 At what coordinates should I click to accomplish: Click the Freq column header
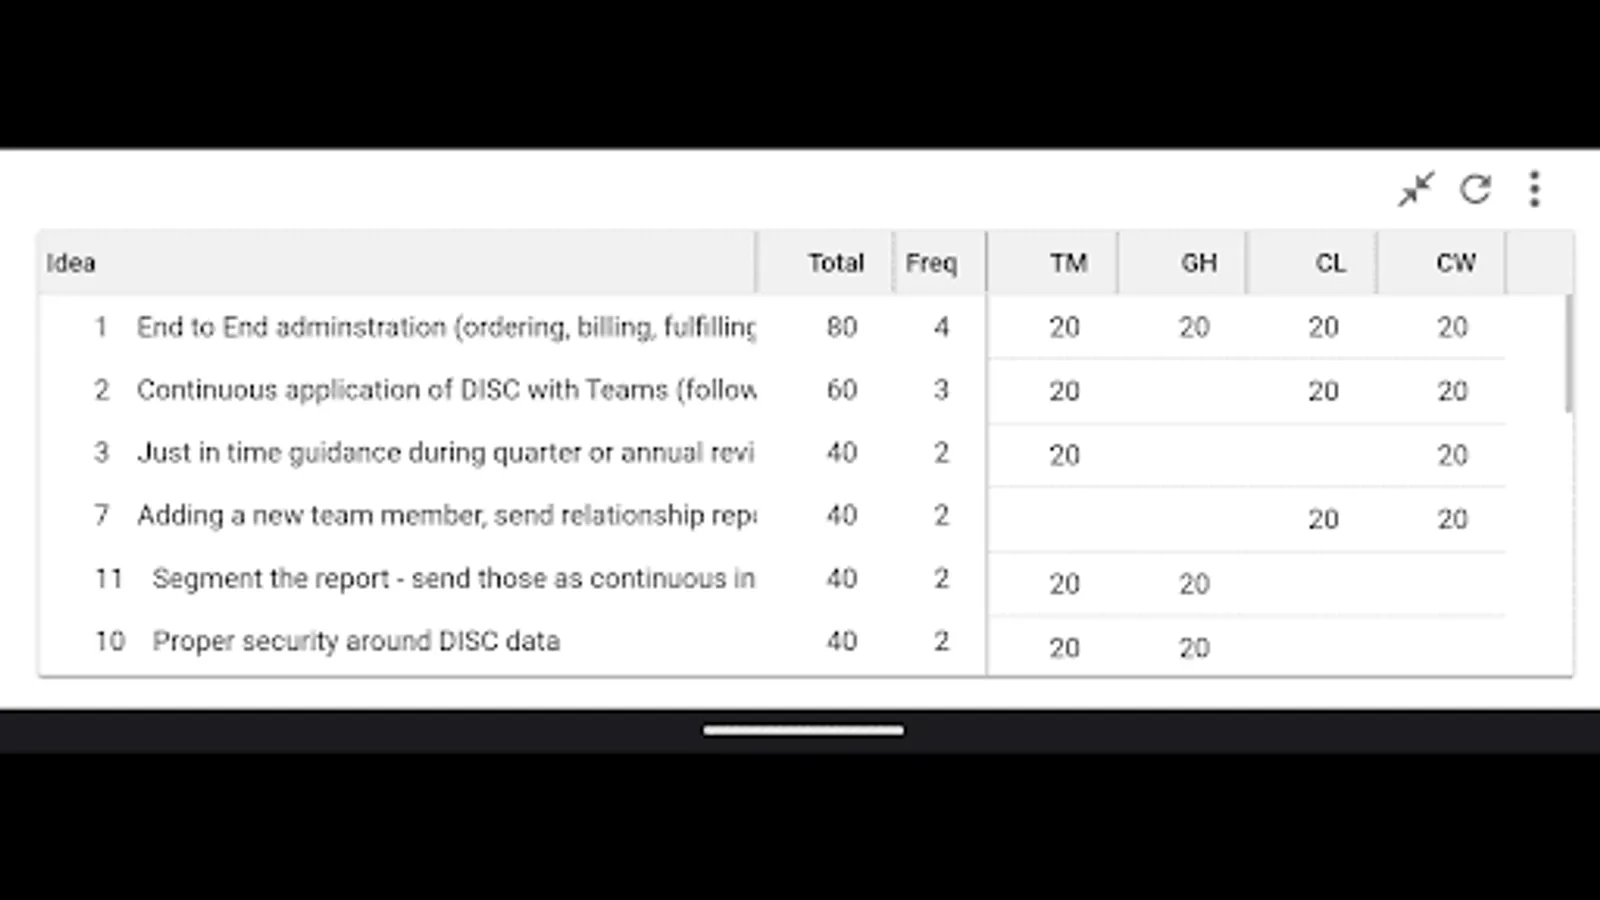pyautogui.click(x=931, y=263)
